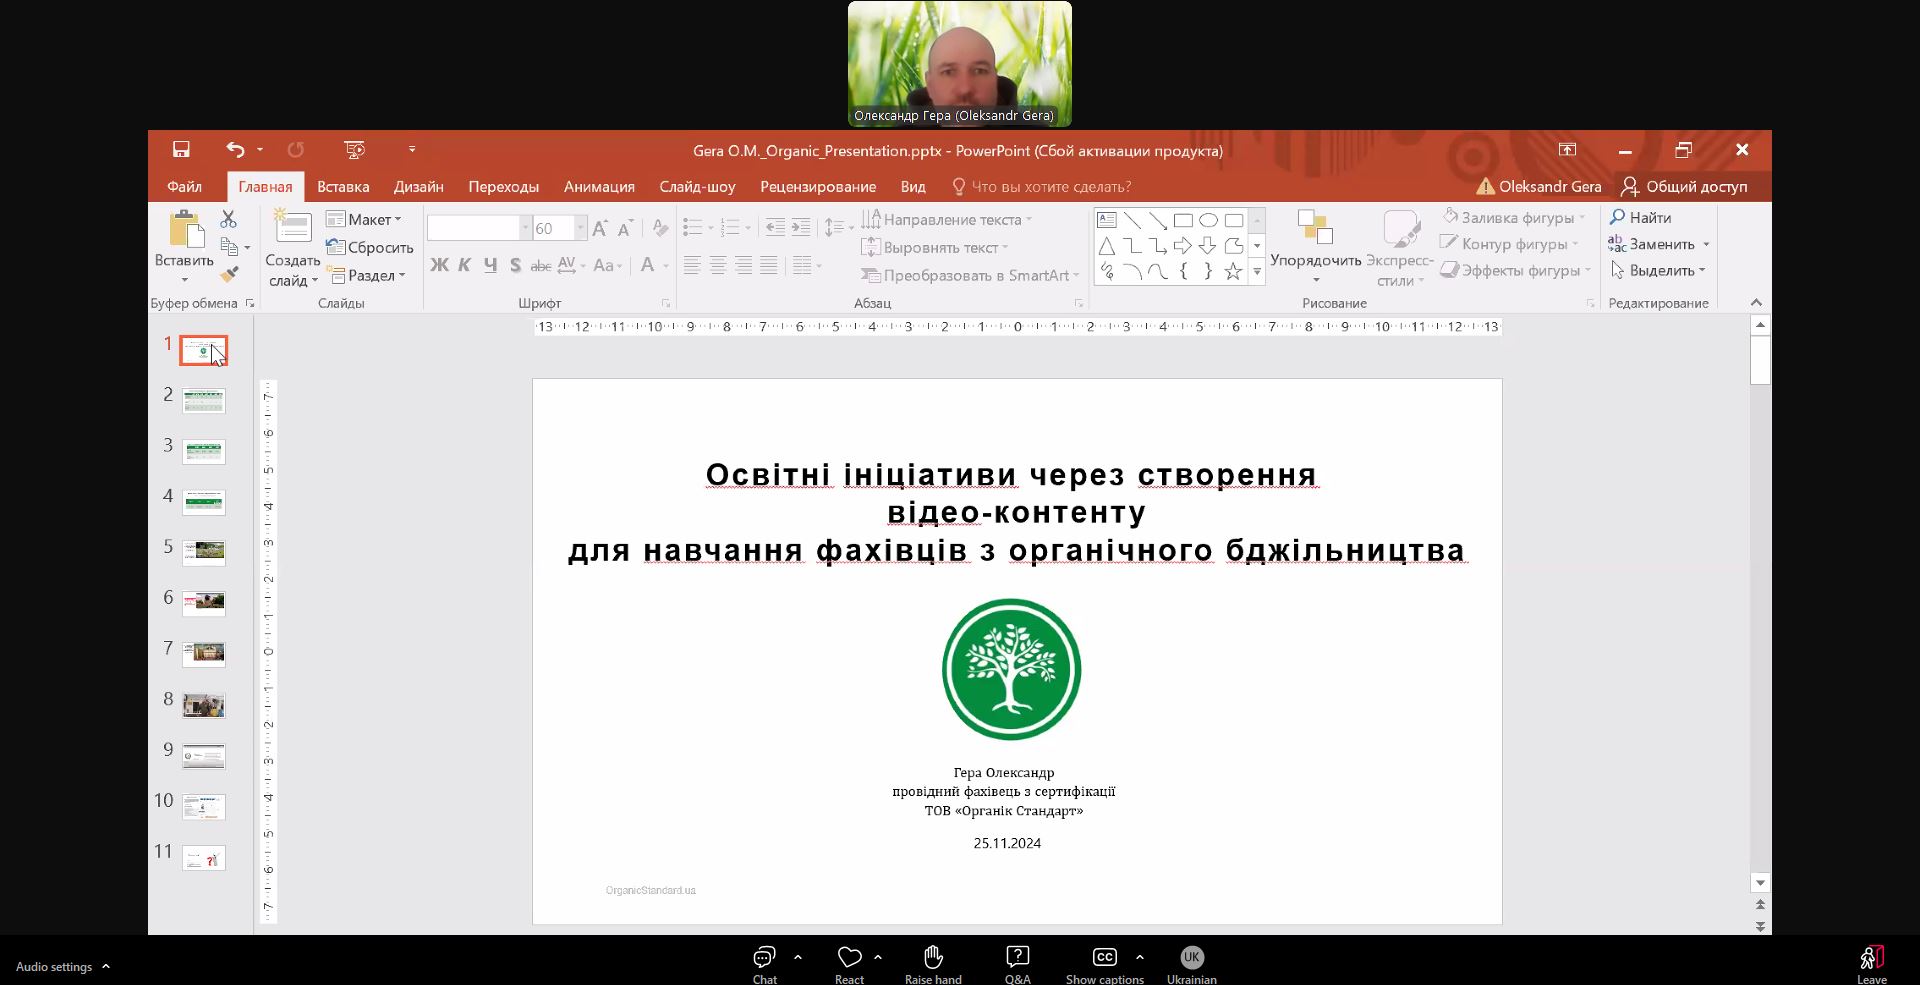Toggle text shadow (S)
Image resolution: width=1920 pixels, height=985 pixels.
(x=515, y=265)
